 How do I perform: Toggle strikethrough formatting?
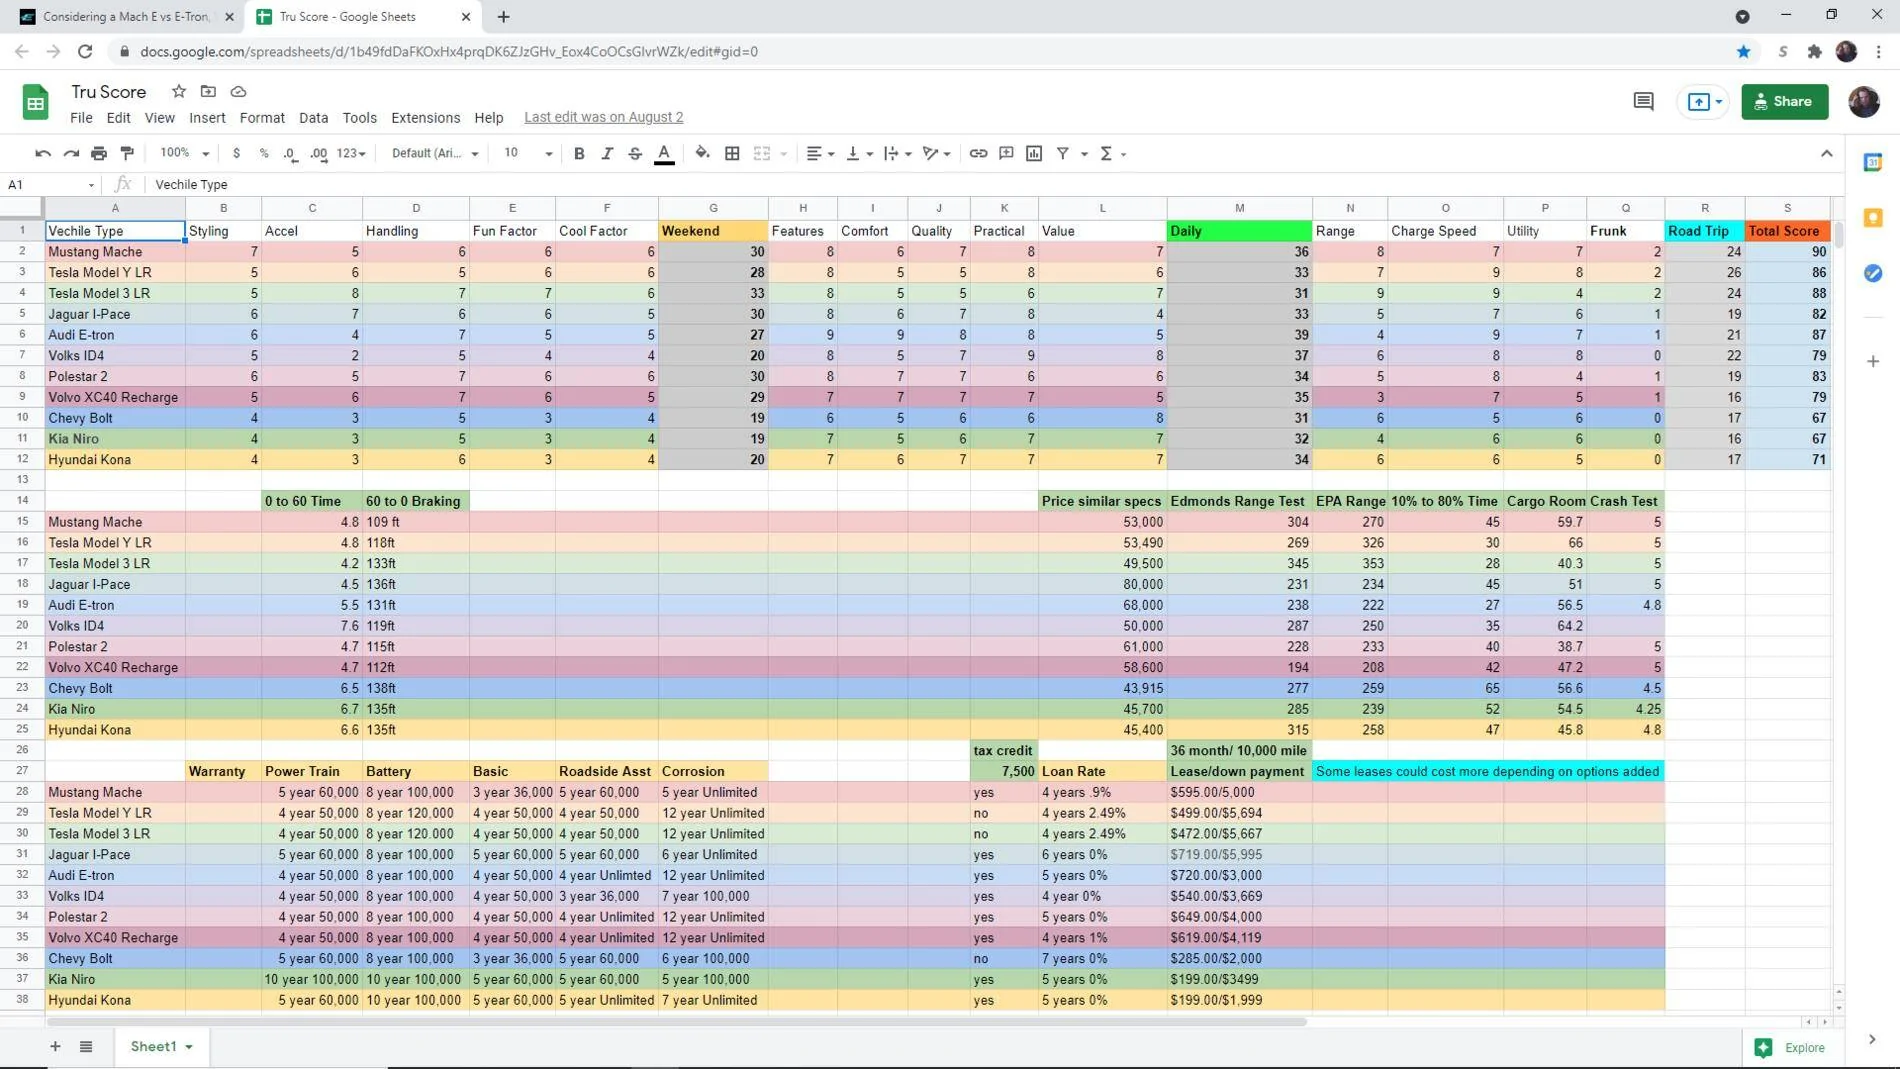tap(634, 153)
